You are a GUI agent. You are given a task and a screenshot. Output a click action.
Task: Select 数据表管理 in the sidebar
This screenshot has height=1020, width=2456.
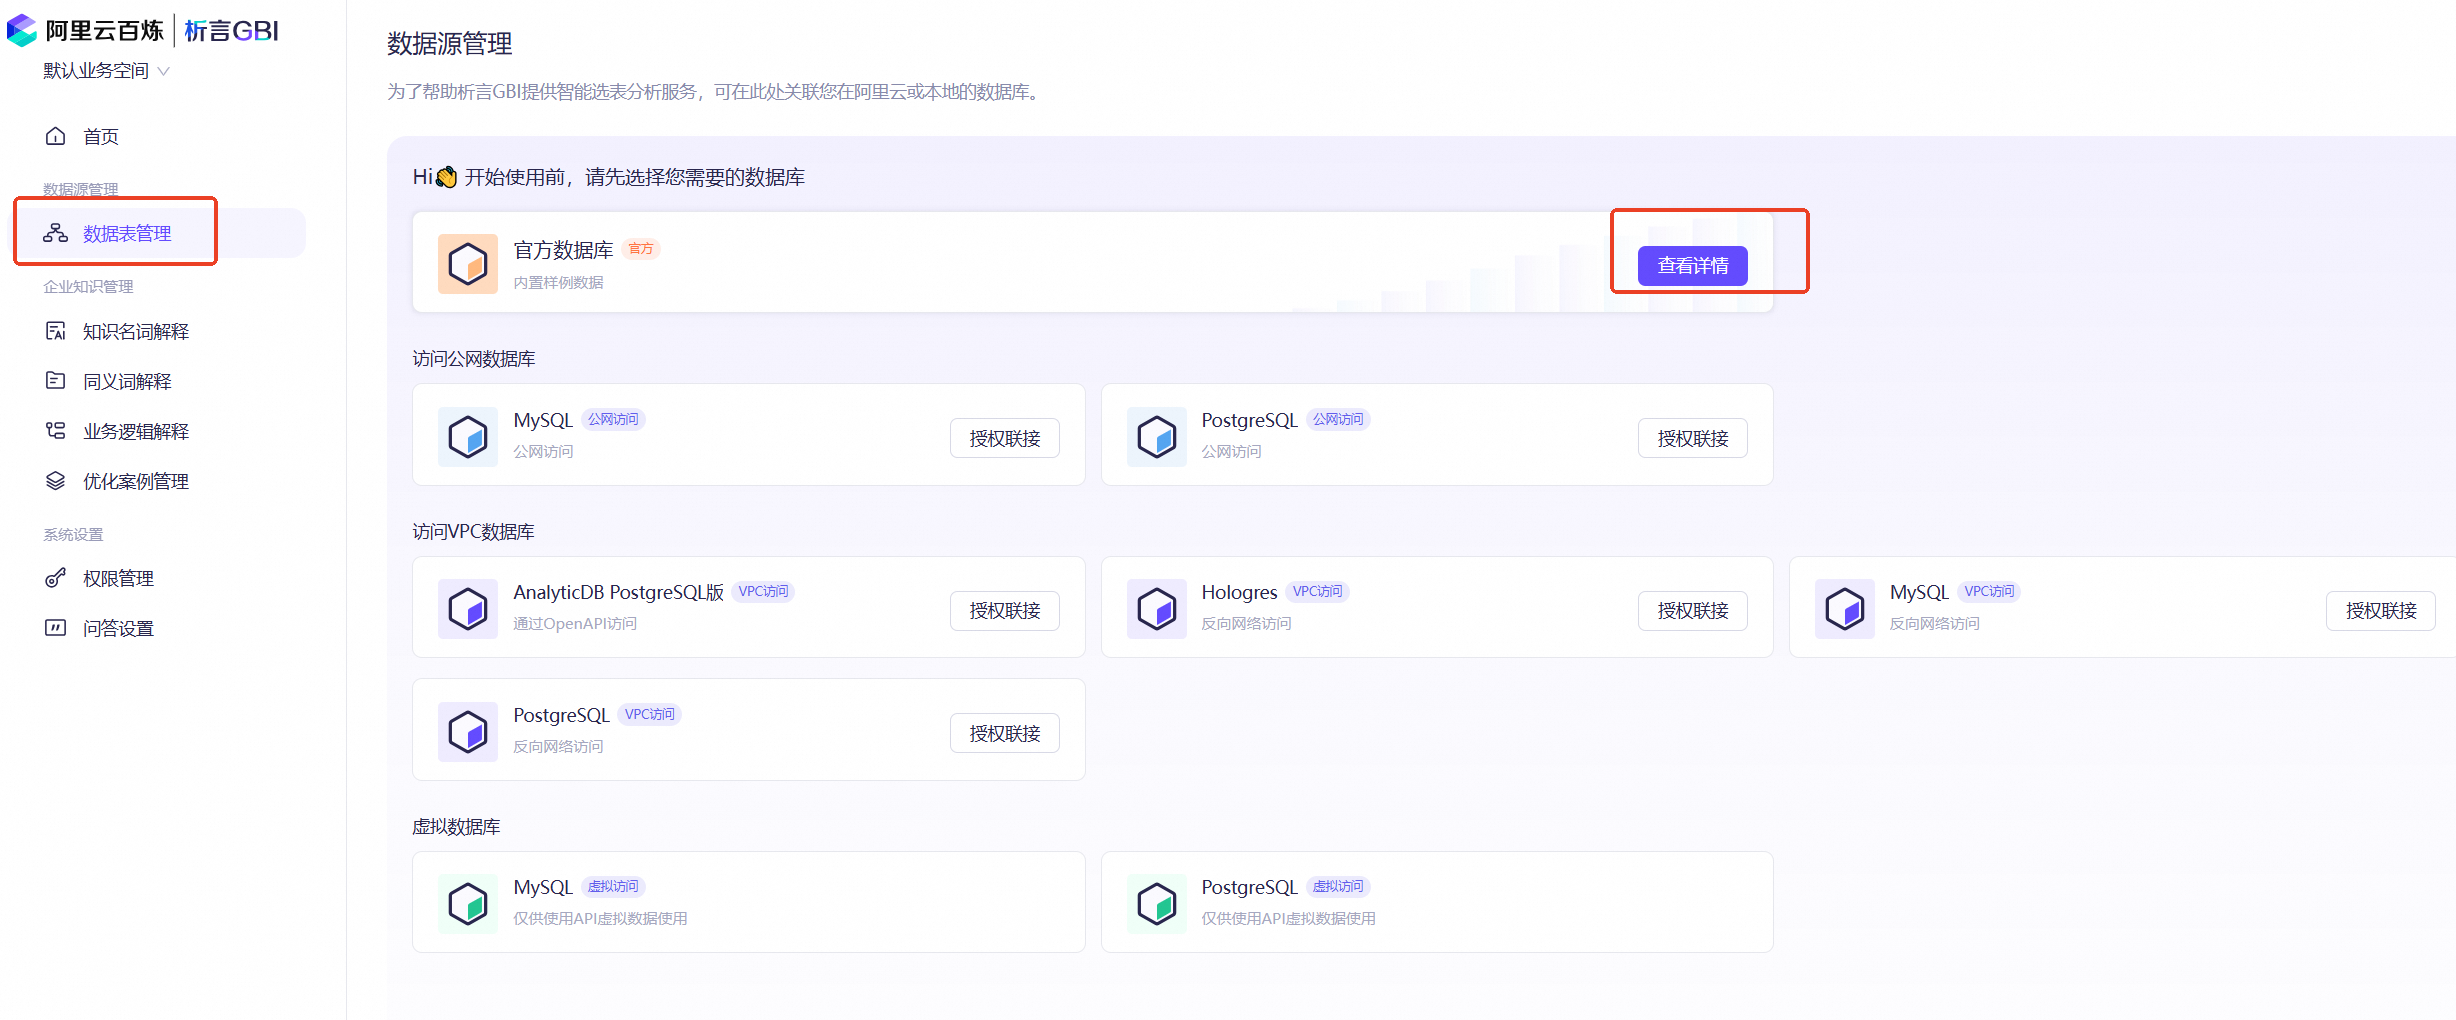(x=127, y=233)
